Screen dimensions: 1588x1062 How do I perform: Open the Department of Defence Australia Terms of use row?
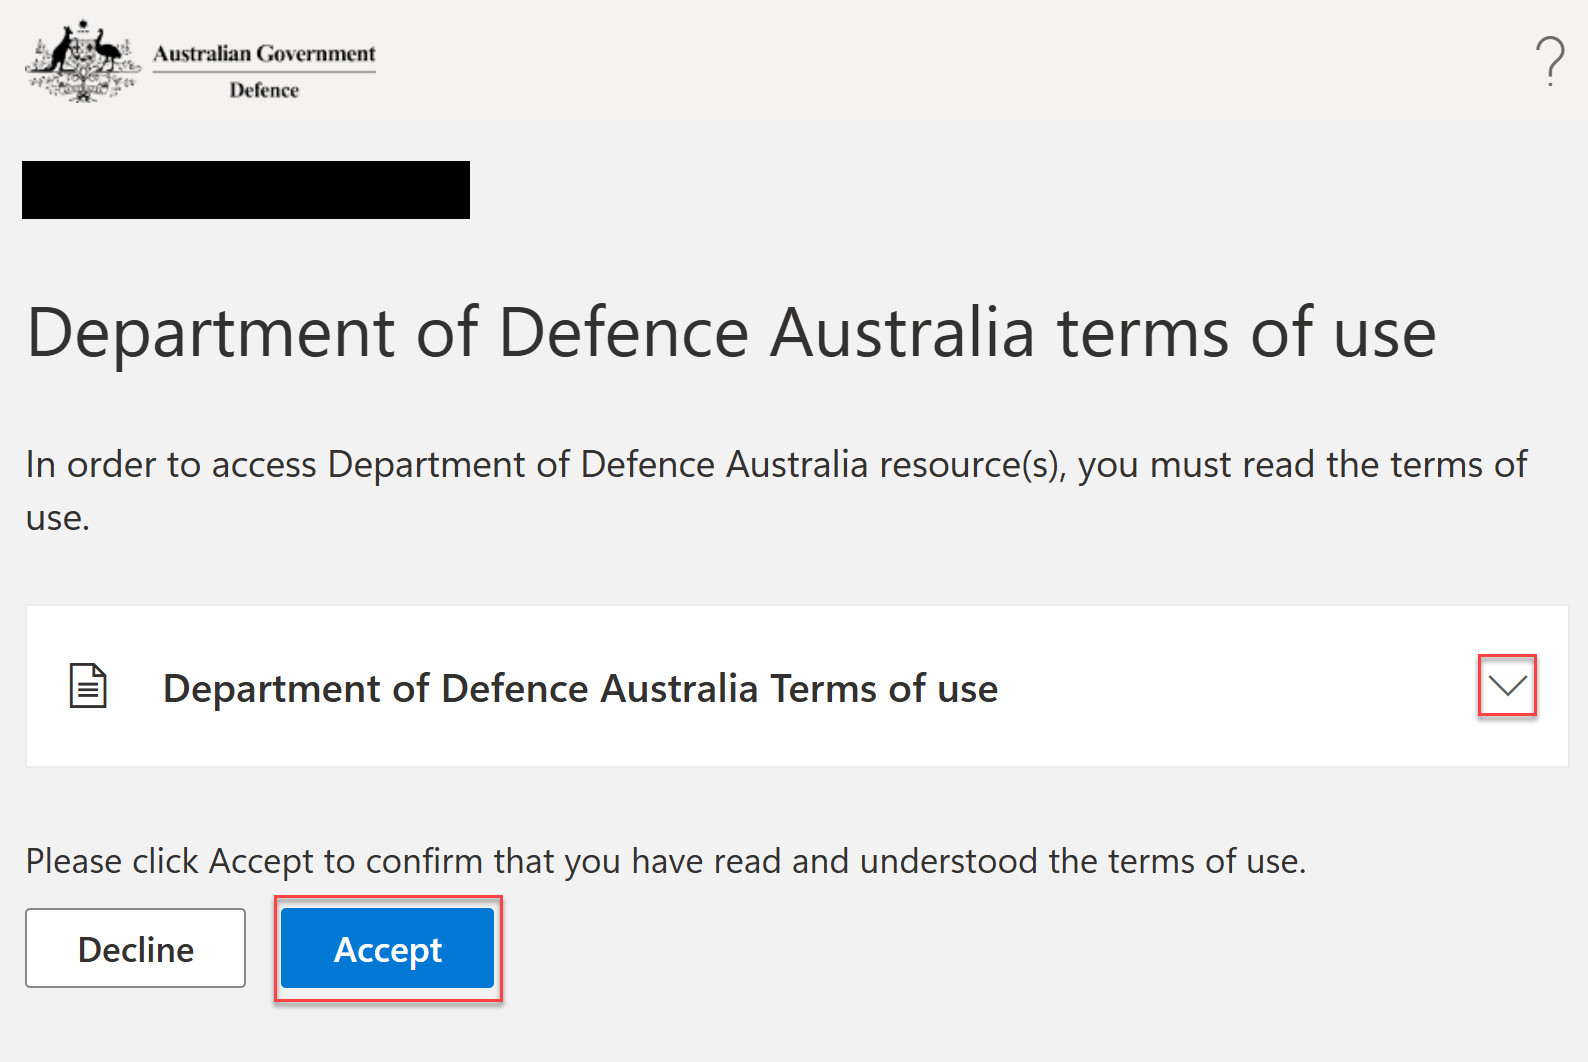797,686
